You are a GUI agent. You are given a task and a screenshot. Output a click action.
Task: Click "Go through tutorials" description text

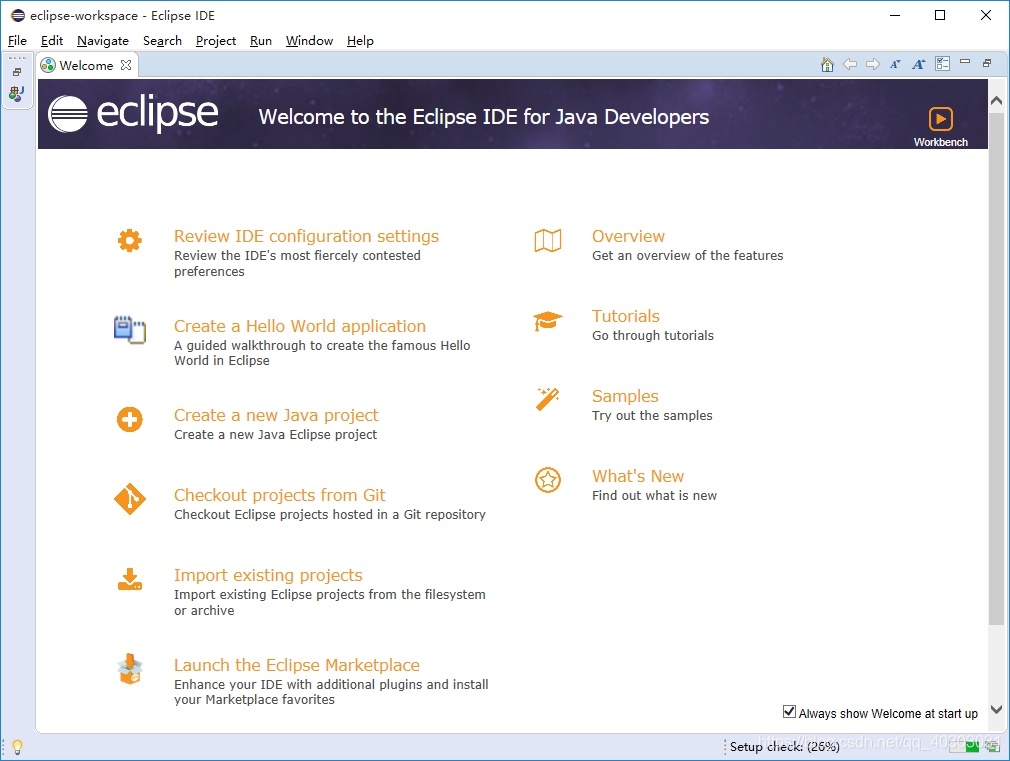click(653, 336)
